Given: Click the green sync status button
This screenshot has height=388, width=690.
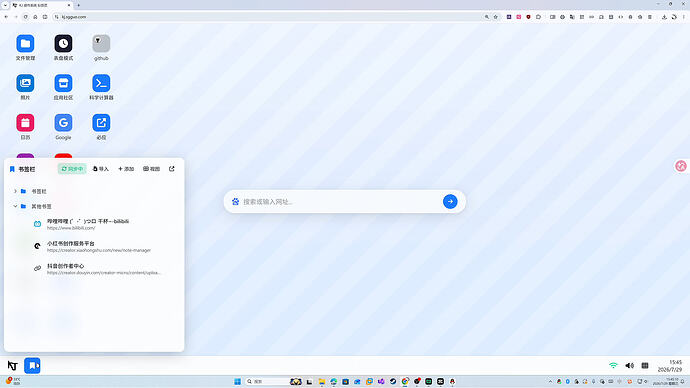Looking at the screenshot, I should click(72, 169).
